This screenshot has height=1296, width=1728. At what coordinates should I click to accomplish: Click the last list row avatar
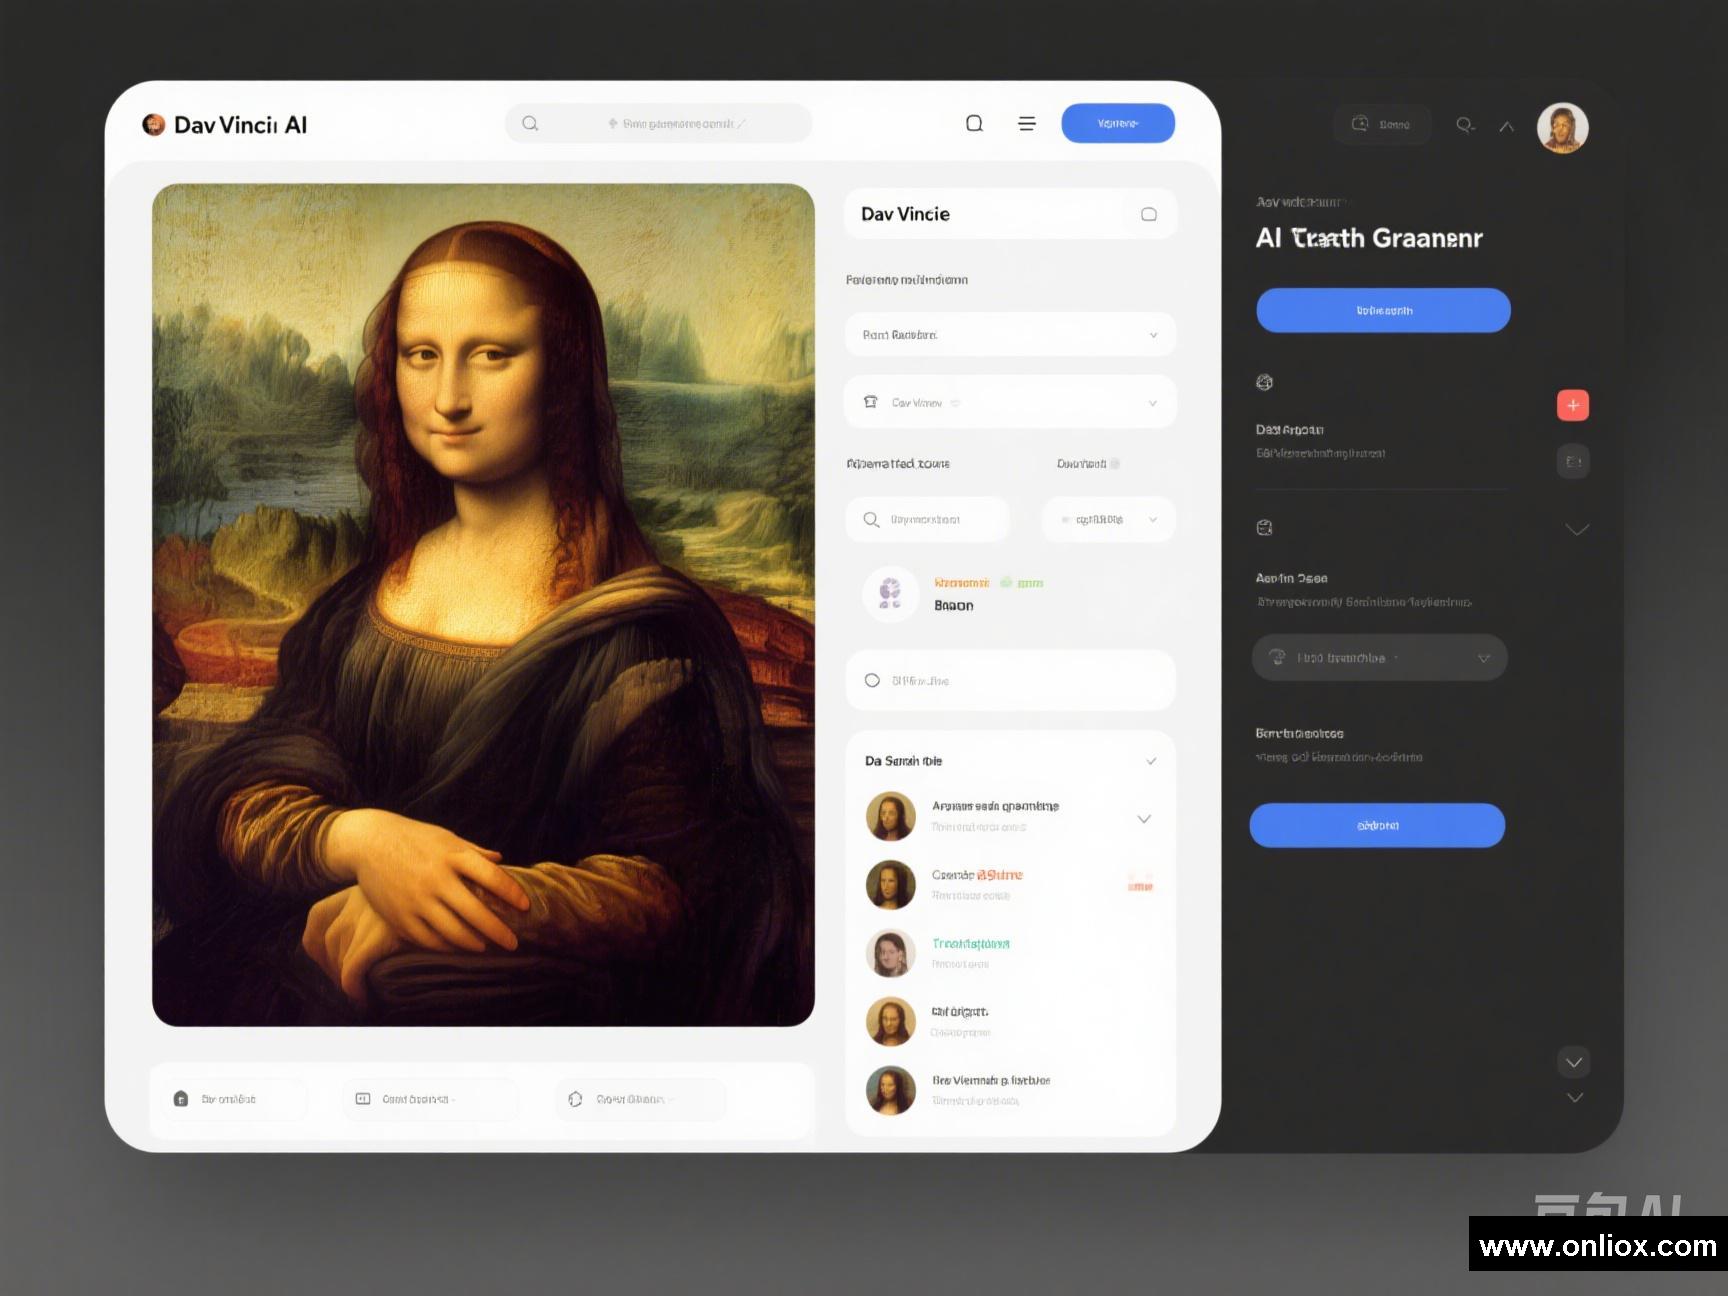coord(890,1090)
